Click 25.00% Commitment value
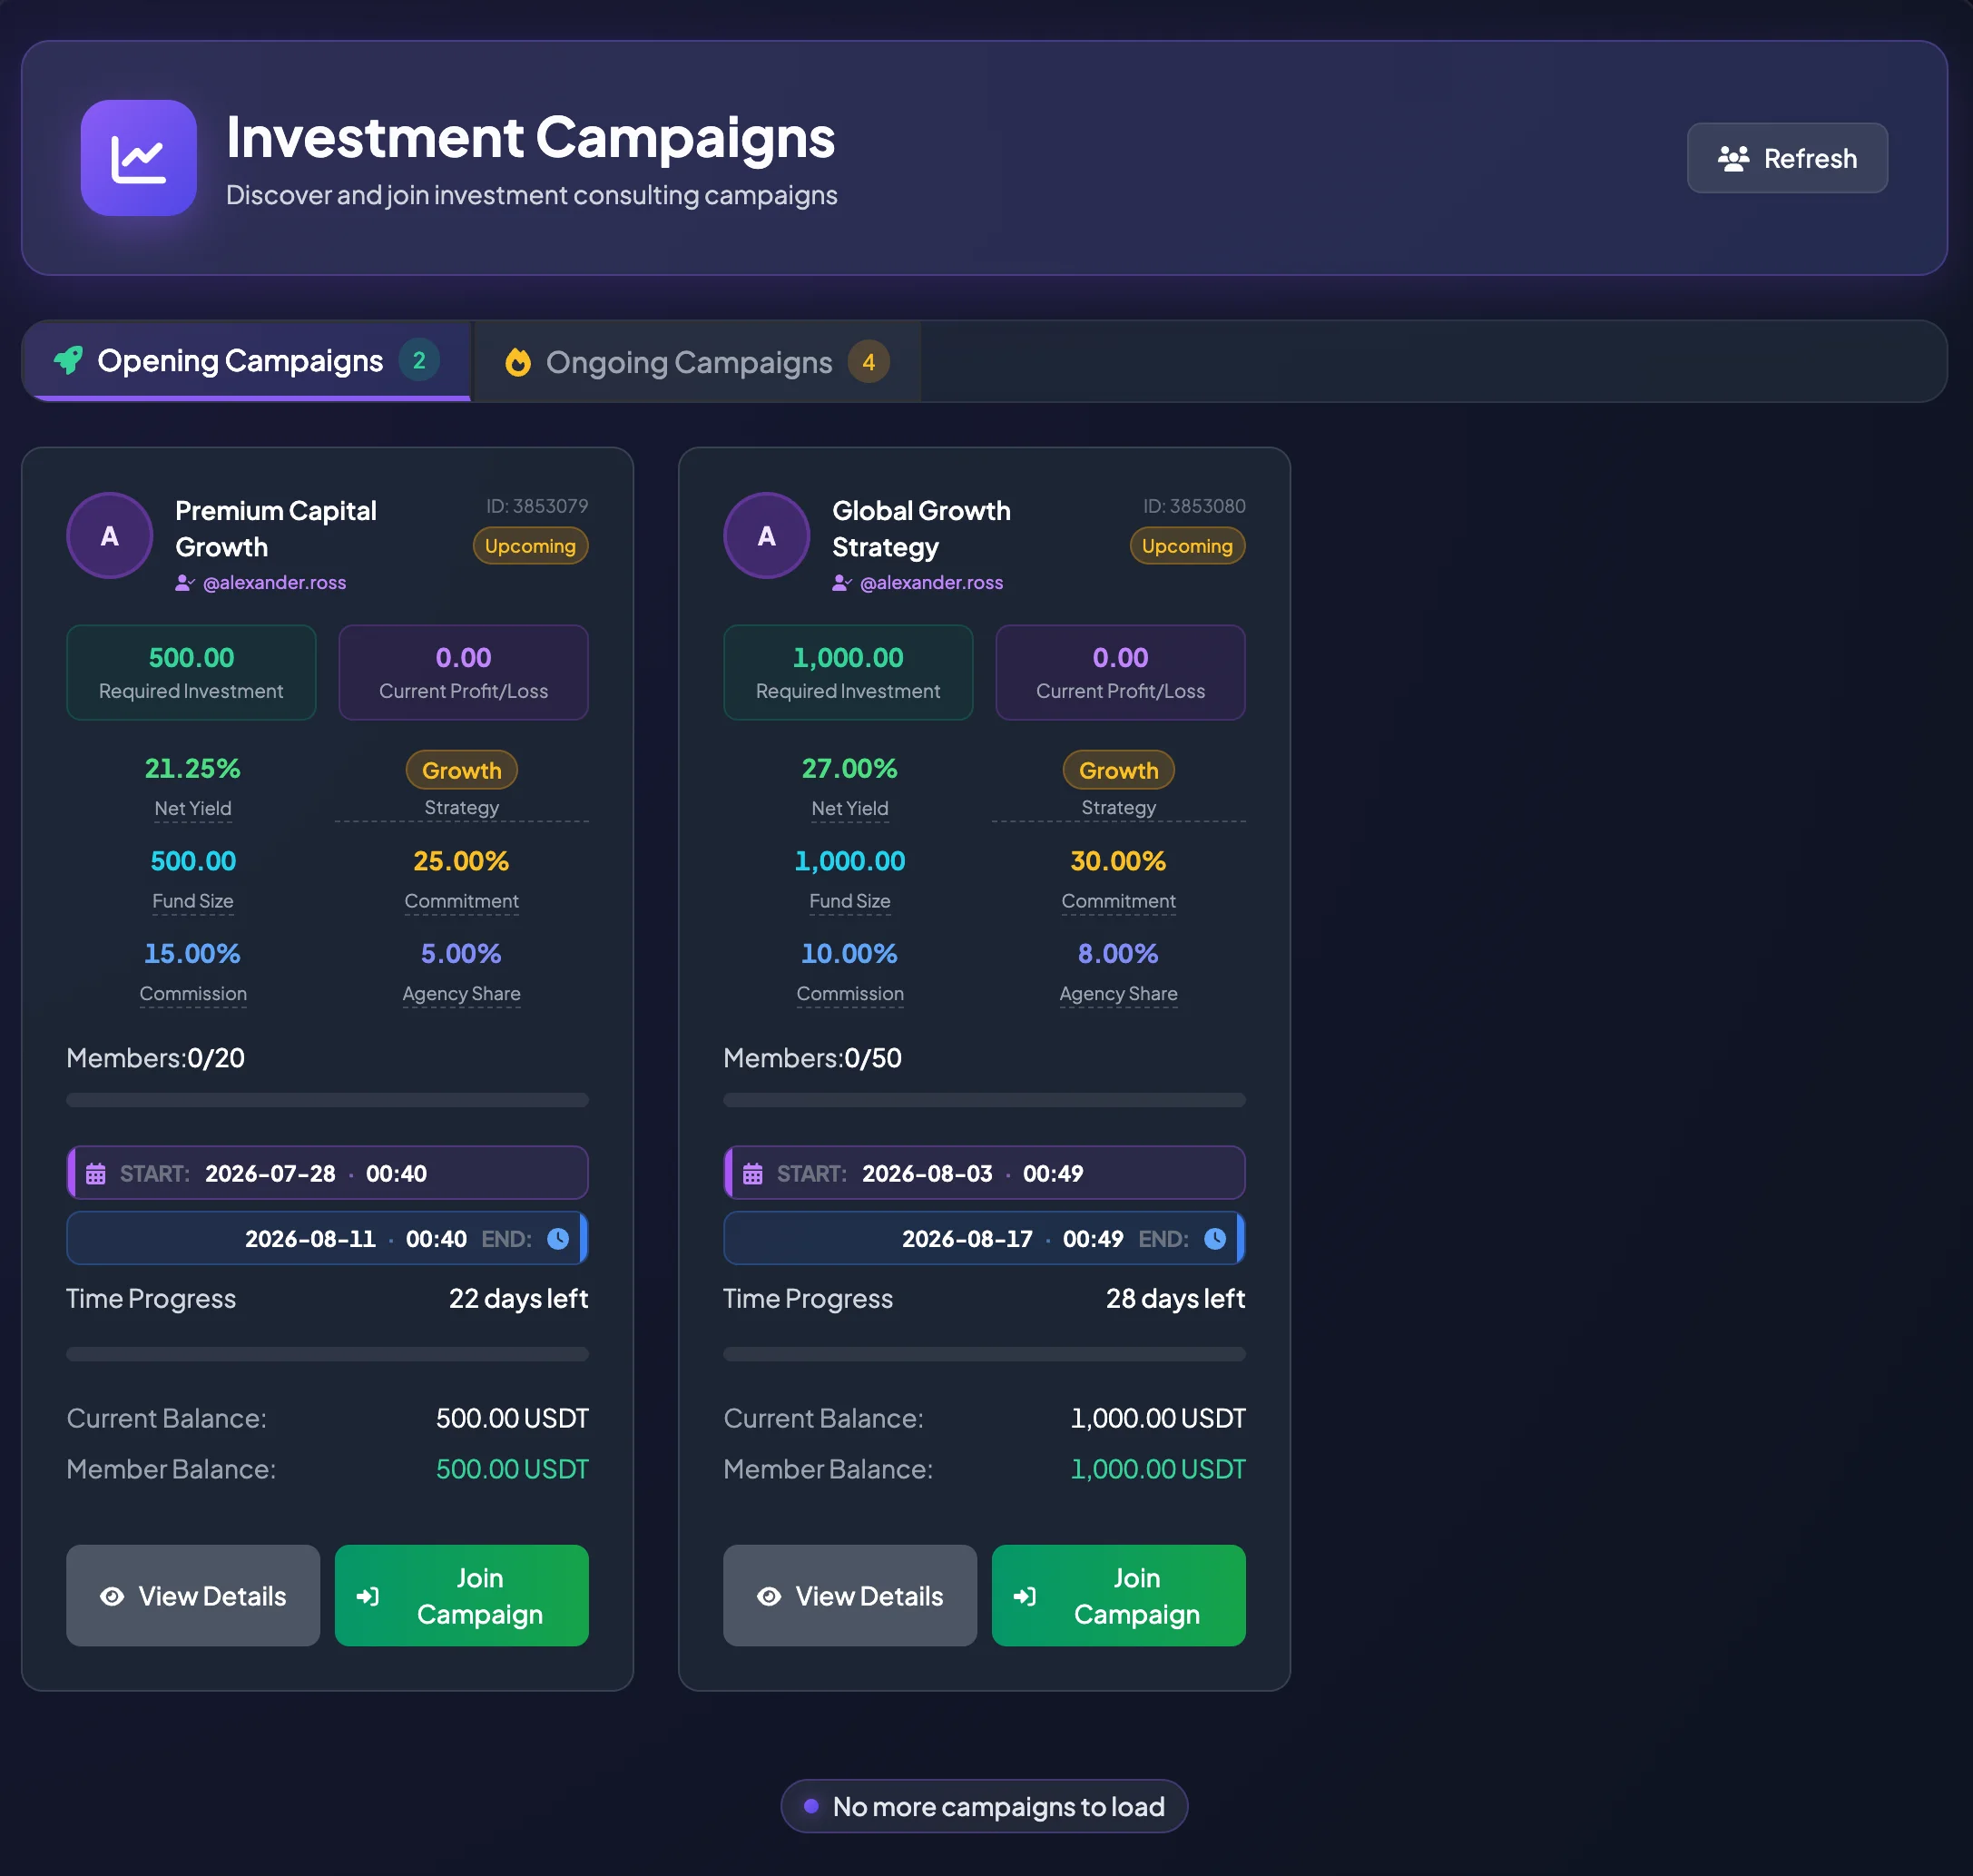The width and height of the screenshot is (1973, 1876). coord(462,861)
